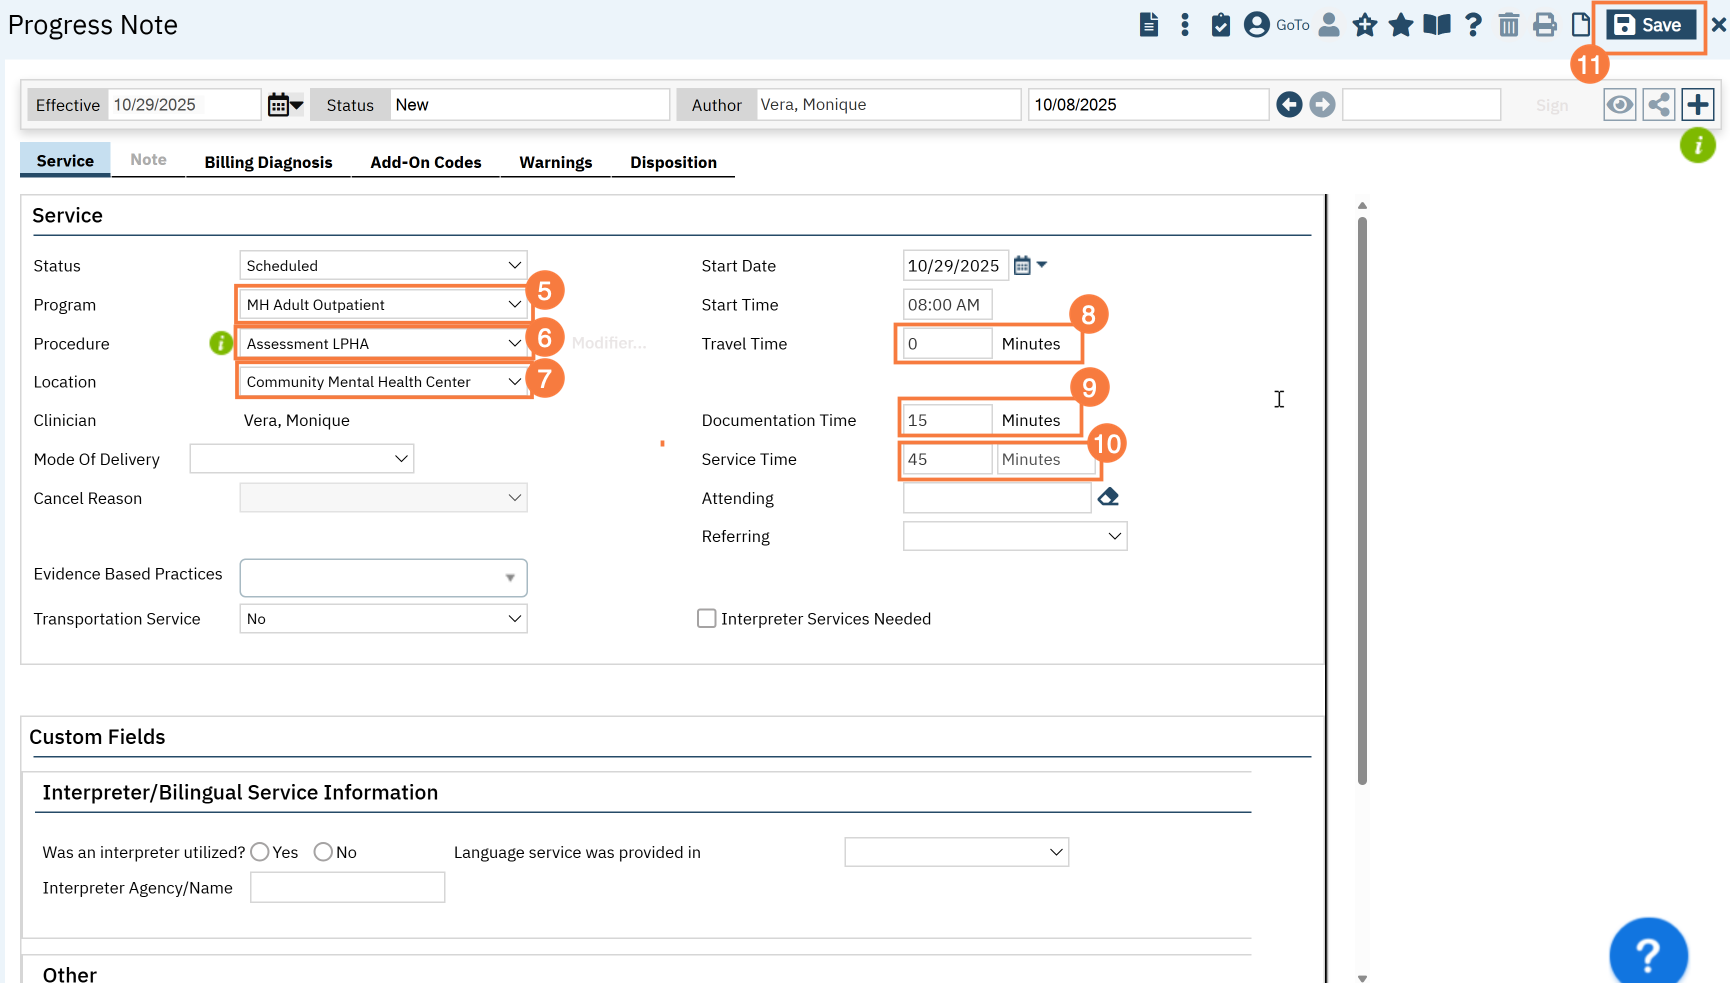Select Yes for interpreter utilized
Screen dimensions: 1730x983
260,852
